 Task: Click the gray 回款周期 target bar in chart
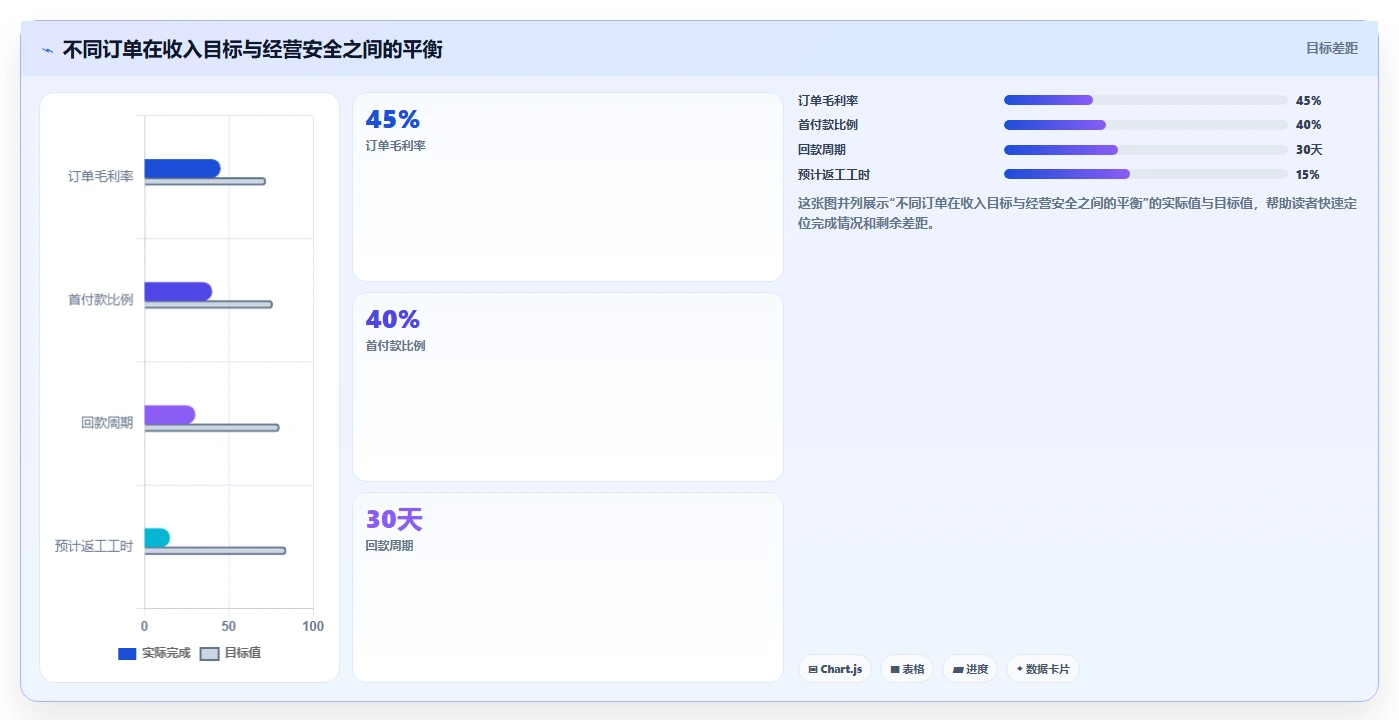click(212, 427)
